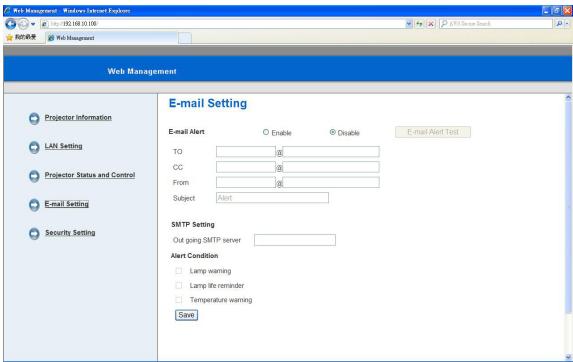The image size is (573, 362).
Task: Open Projector Status and Control link
Action: (x=90, y=175)
